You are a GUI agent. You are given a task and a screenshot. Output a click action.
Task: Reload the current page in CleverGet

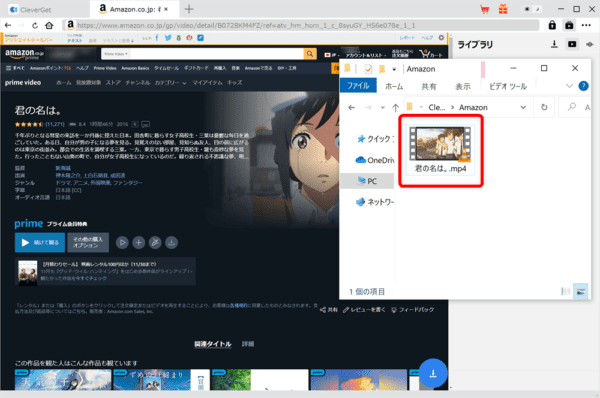pyautogui.click(x=35, y=25)
